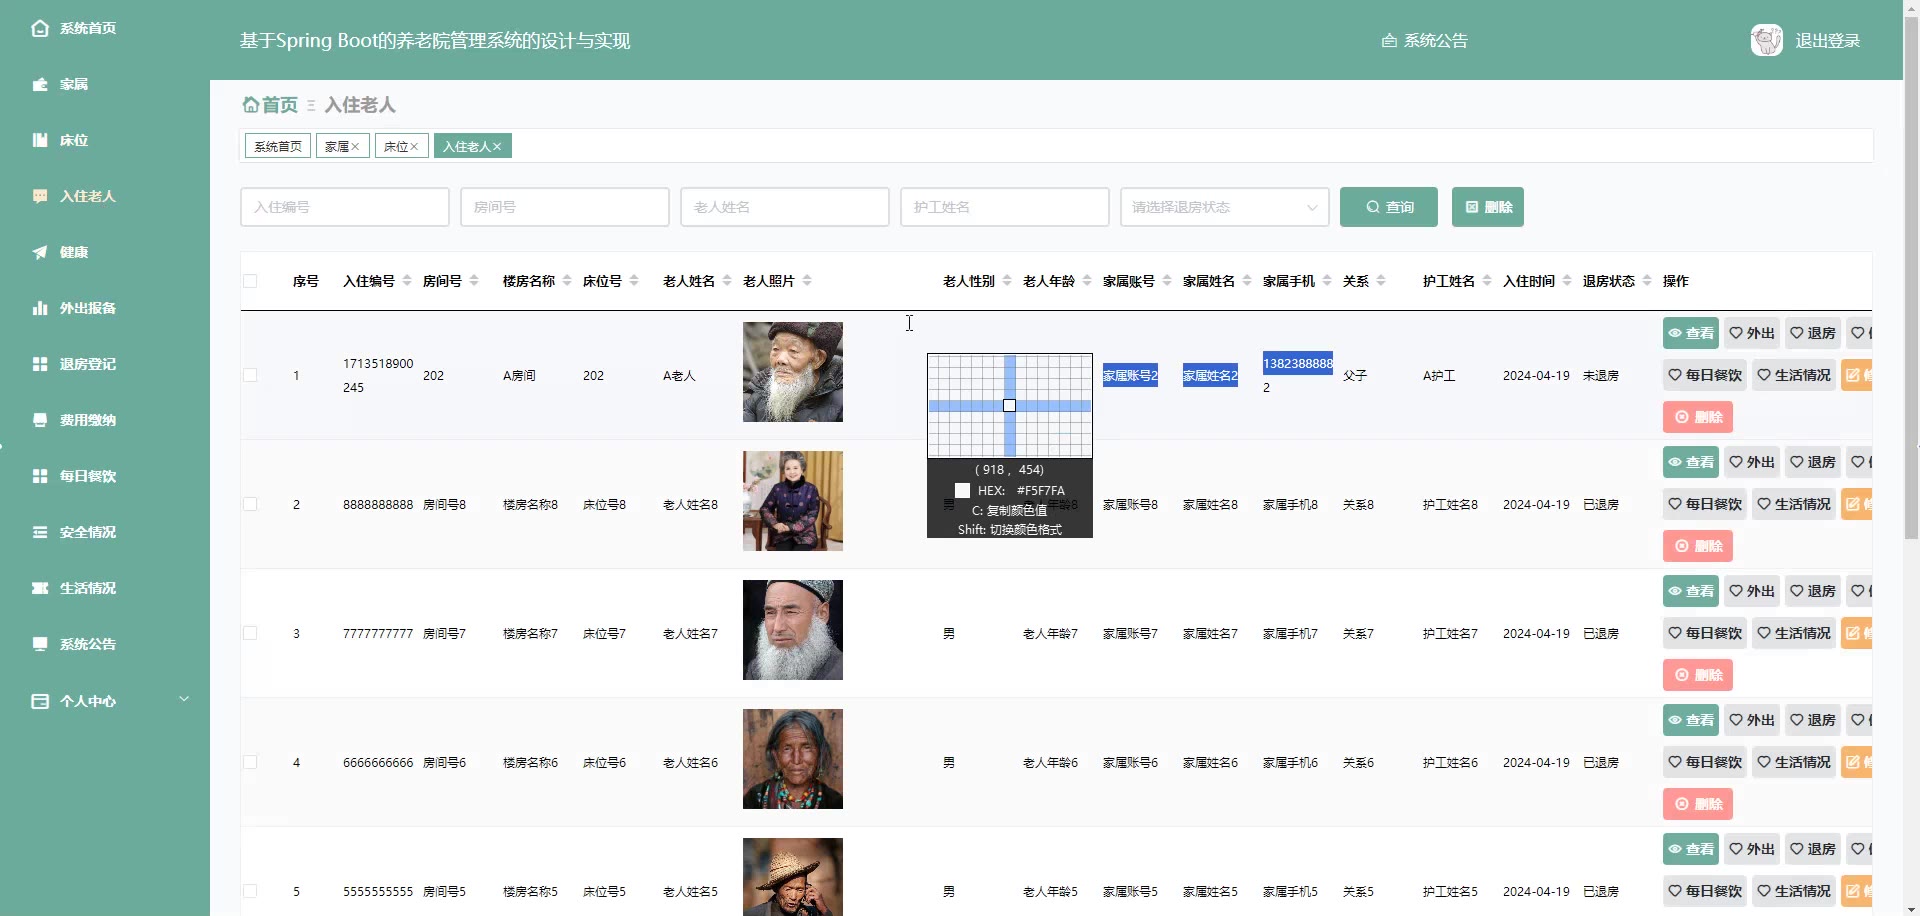Click the user avatar in header
Image resolution: width=1920 pixels, height=916 pixels.
[x=1767, y=40]
